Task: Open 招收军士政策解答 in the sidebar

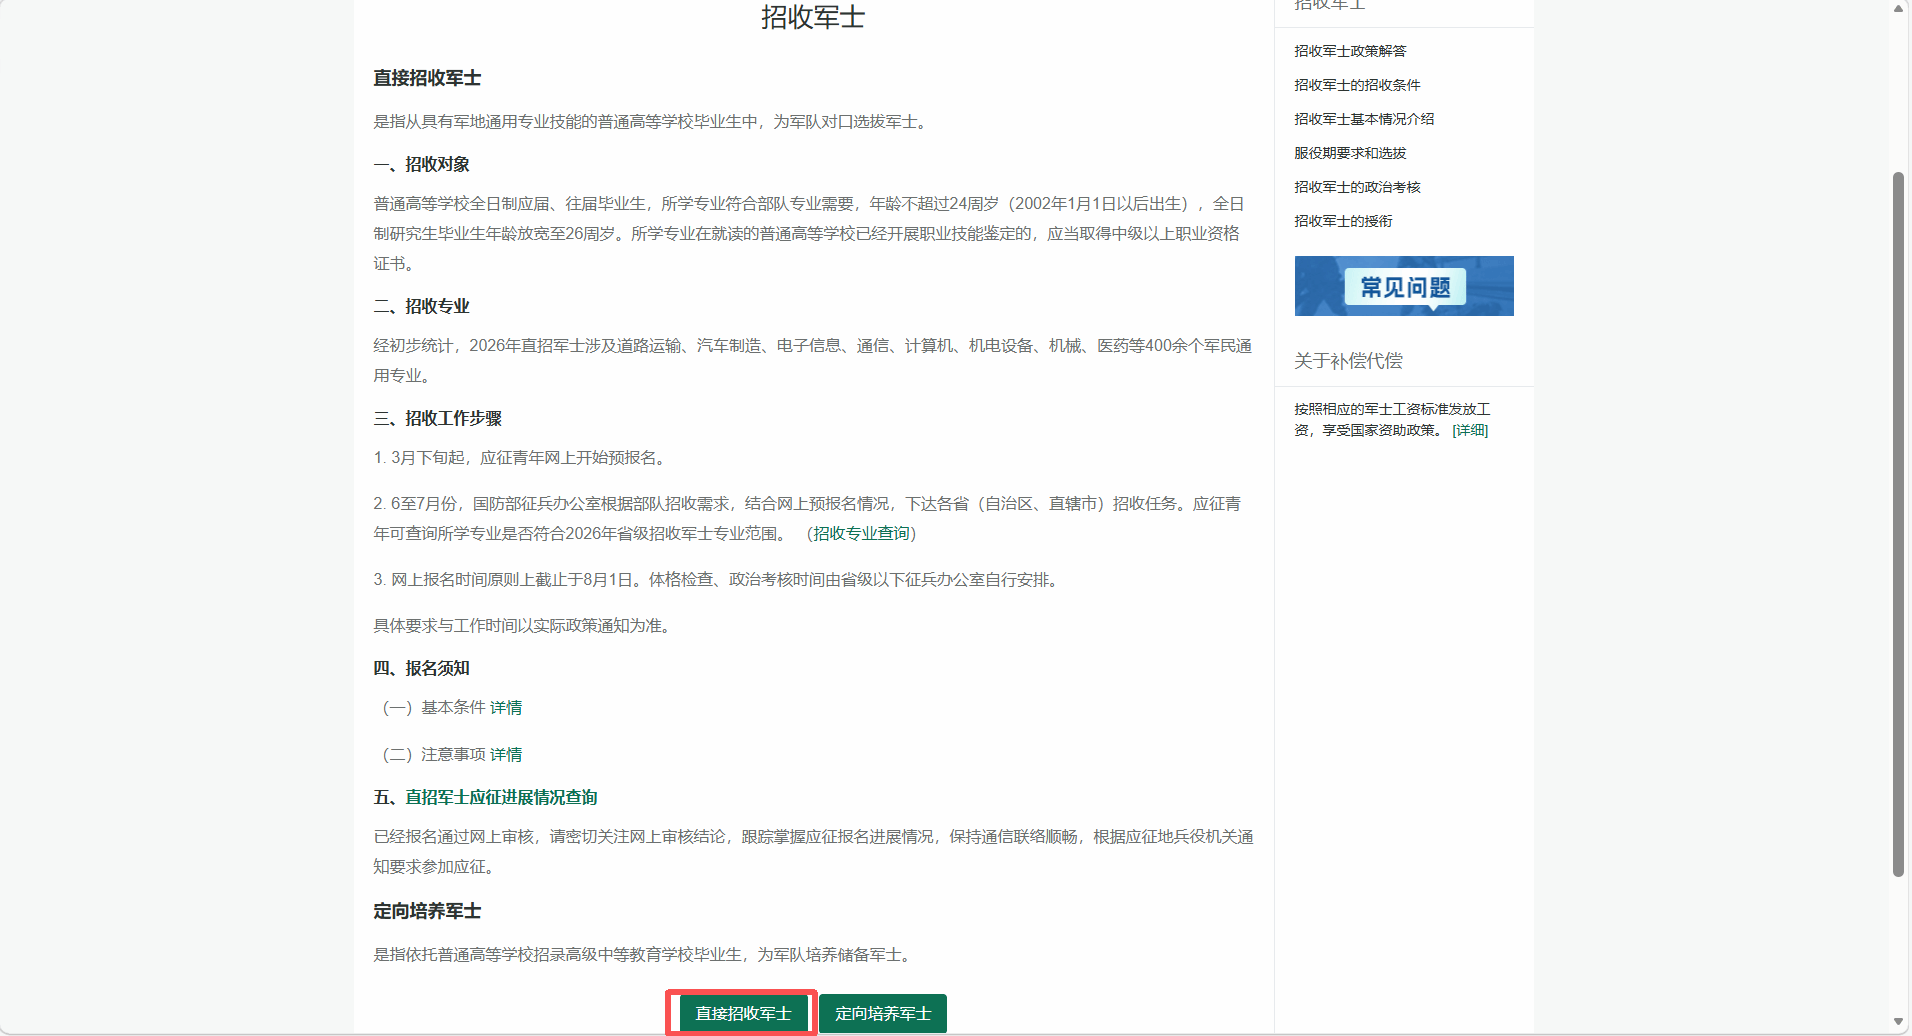Action: click(x=1350, y=51)
